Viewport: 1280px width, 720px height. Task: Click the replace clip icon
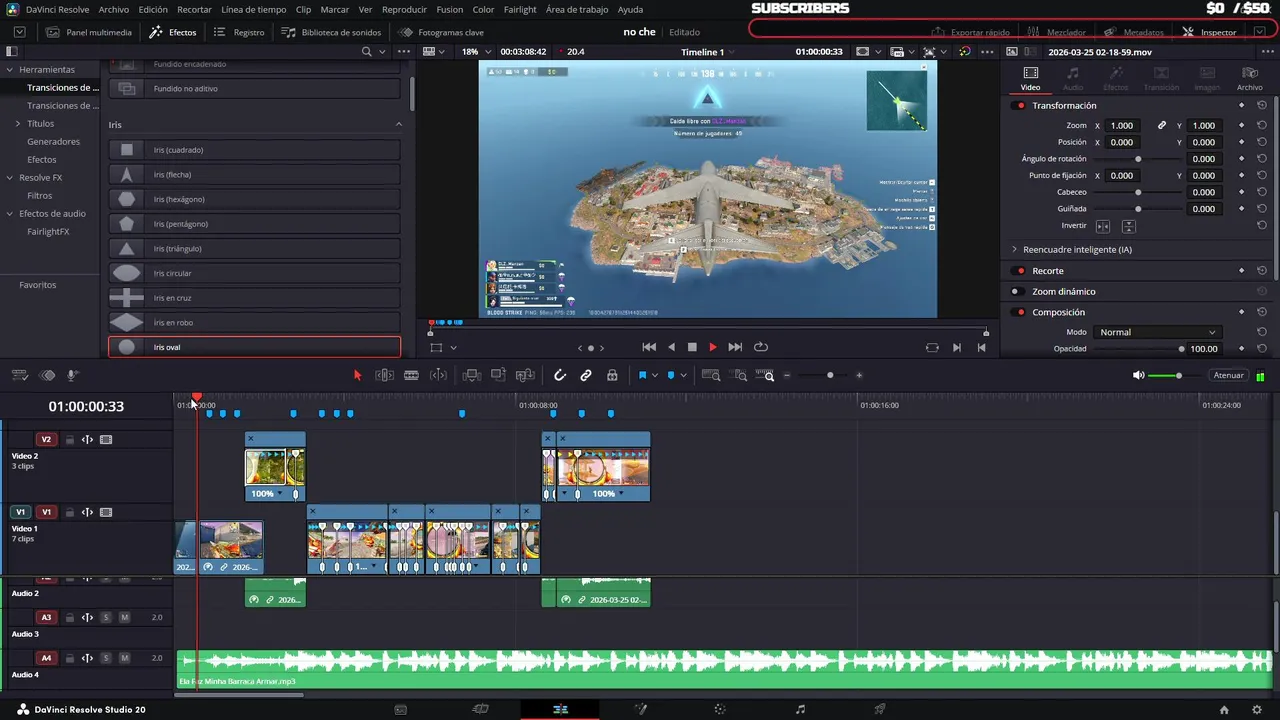pyautogui.click(x=525, y=375)
